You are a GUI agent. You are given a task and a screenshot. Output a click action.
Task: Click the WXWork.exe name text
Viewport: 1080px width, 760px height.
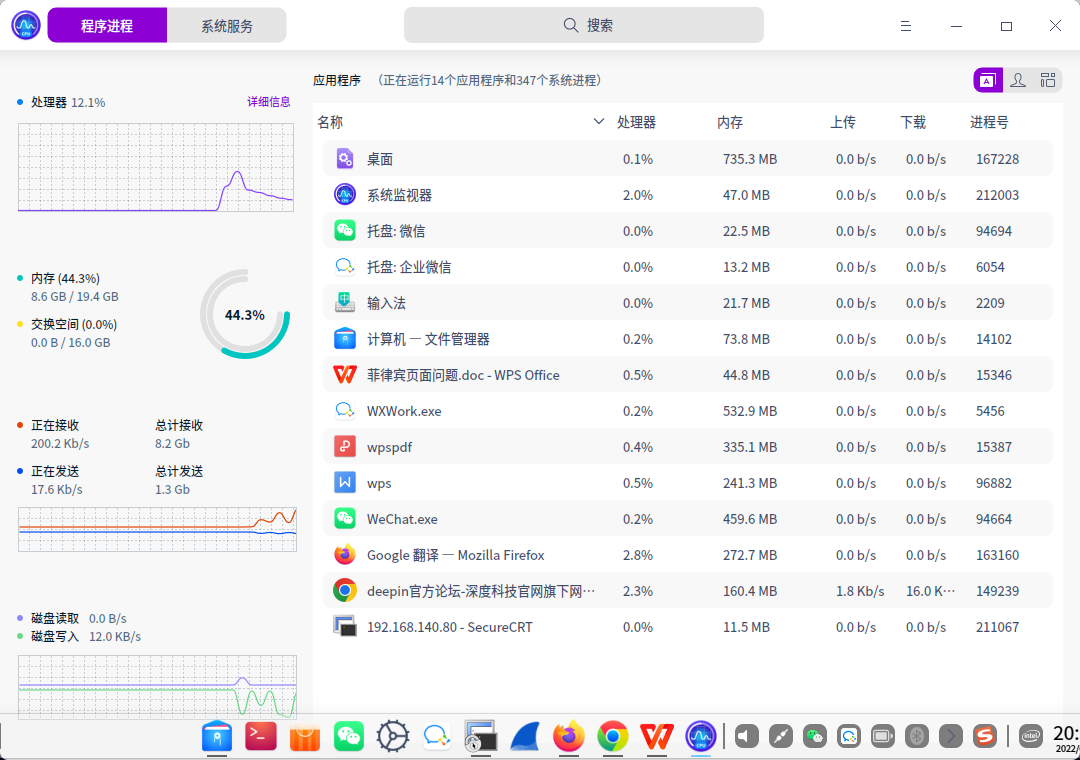pos(404,411)
